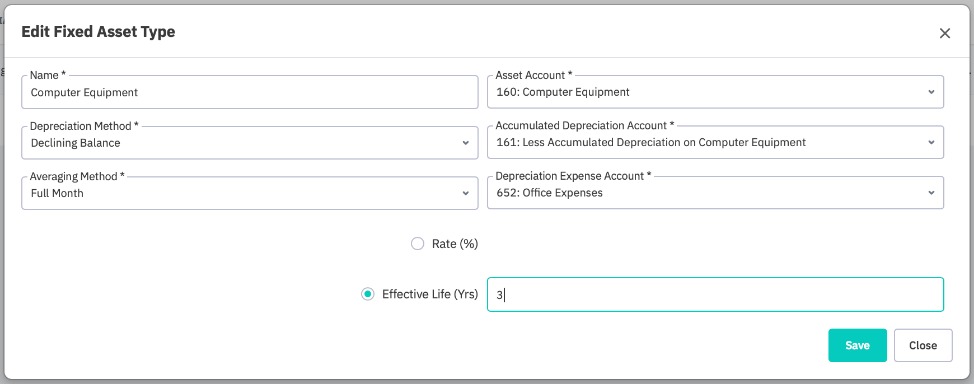Viewport: 974px width, 384px height.
Task: Open the Depreciation Method dropdown chevron
Action: coord(465,143)
